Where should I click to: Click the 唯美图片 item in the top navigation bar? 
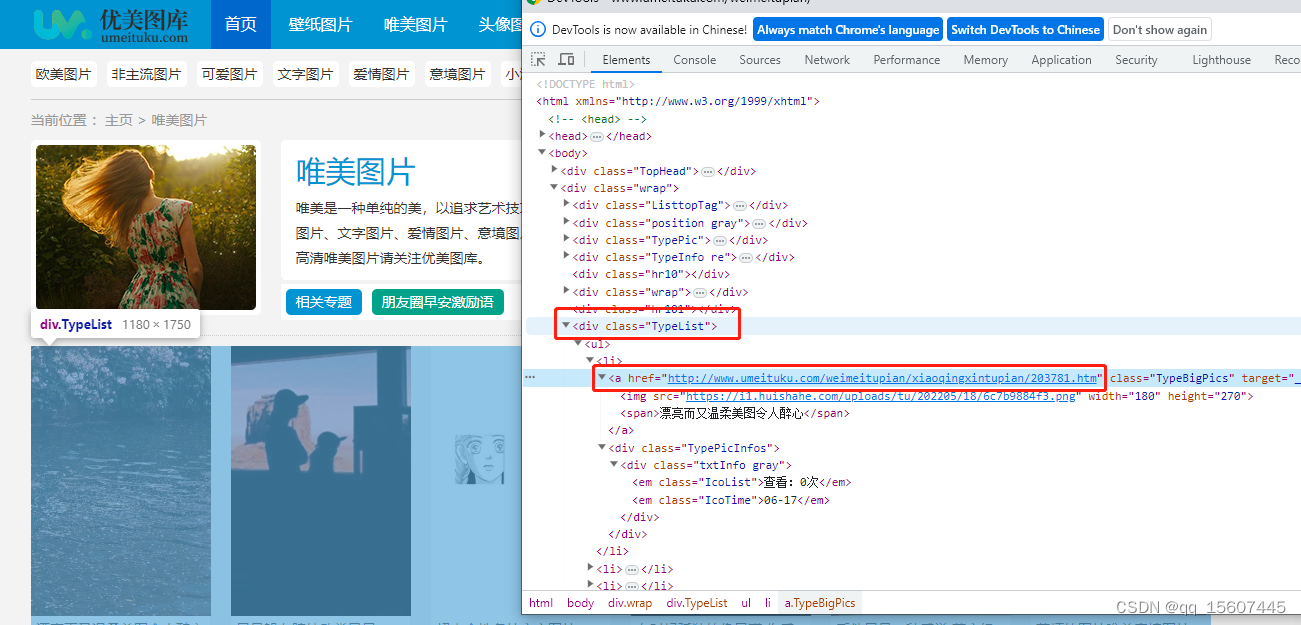415,24
